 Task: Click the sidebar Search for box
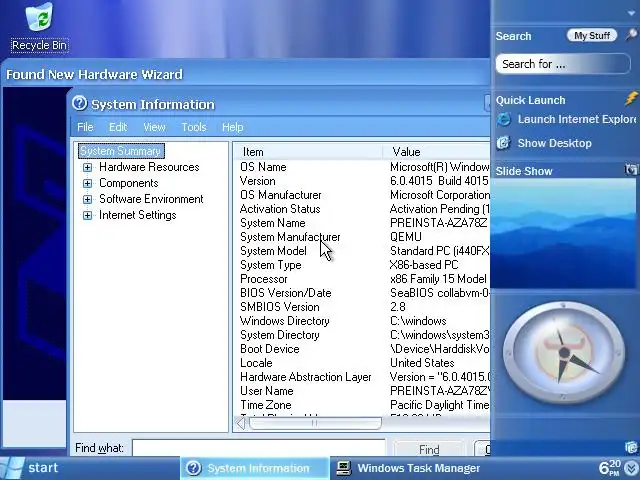(x=563, y=64)
